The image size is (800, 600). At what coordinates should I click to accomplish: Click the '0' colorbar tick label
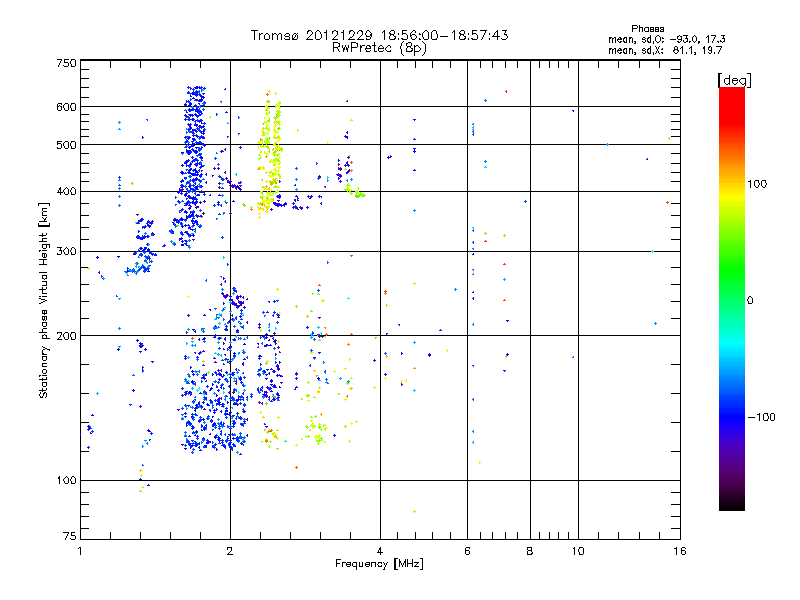(749, 301)
